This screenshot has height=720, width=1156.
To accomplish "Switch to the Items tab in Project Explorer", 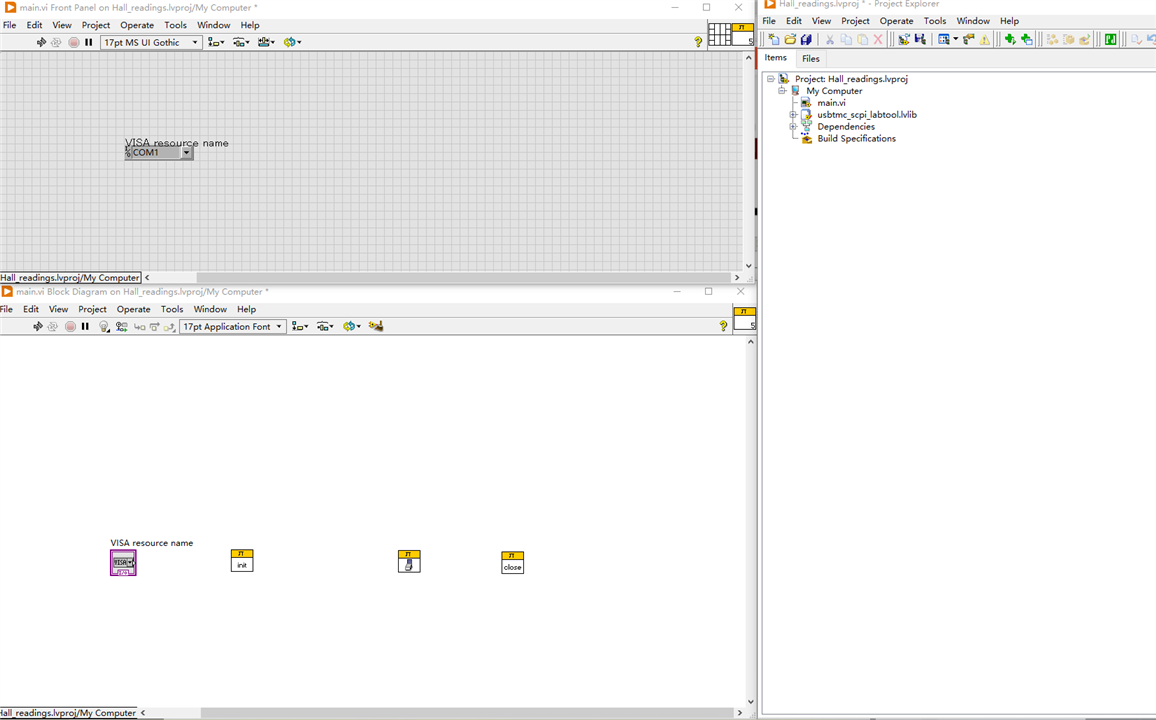I will tap(776, 57).
